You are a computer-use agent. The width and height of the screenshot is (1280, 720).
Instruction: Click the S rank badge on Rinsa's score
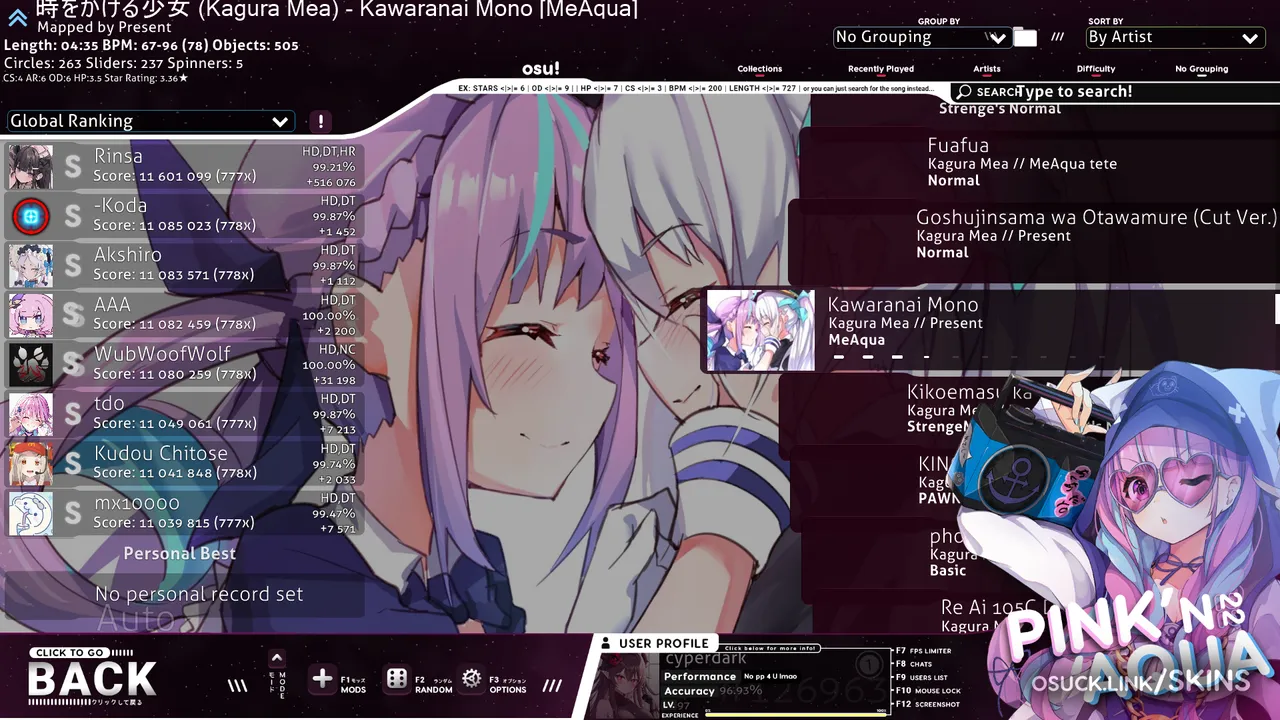tap(73, 167)
